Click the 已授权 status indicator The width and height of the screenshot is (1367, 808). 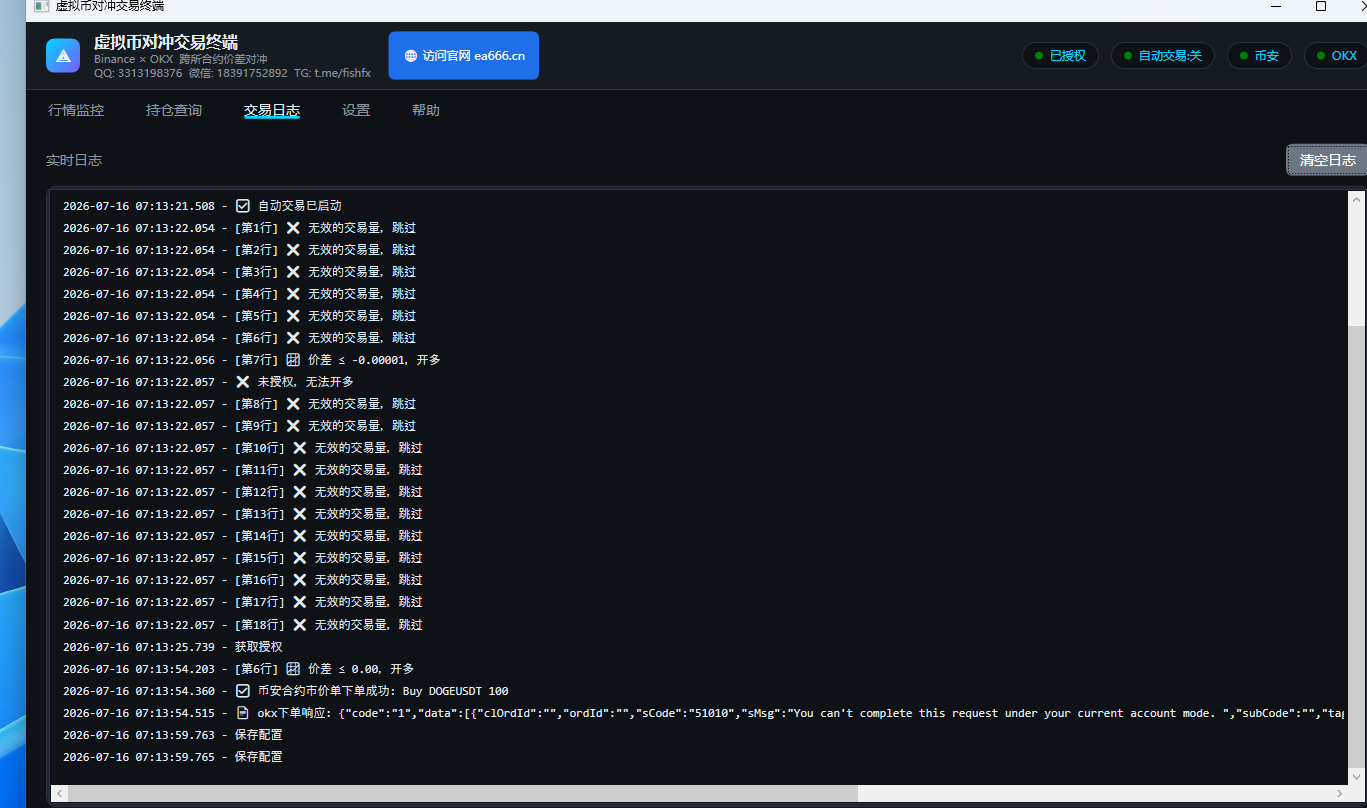click(1061, 56)
